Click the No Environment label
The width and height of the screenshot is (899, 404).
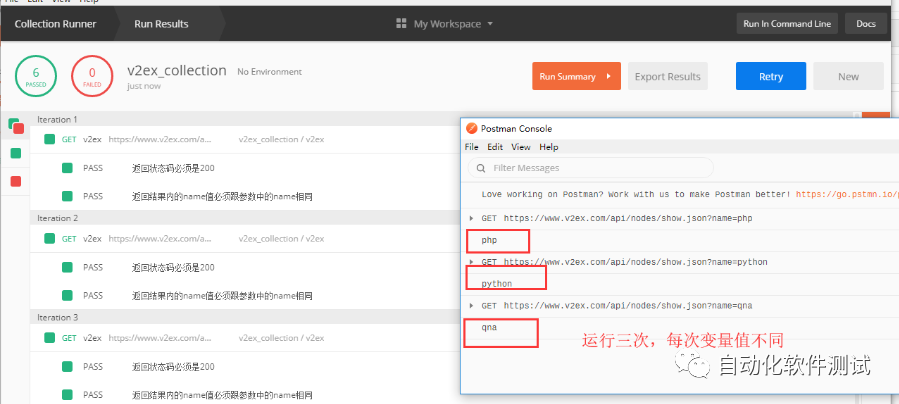(x=269, y=72)
